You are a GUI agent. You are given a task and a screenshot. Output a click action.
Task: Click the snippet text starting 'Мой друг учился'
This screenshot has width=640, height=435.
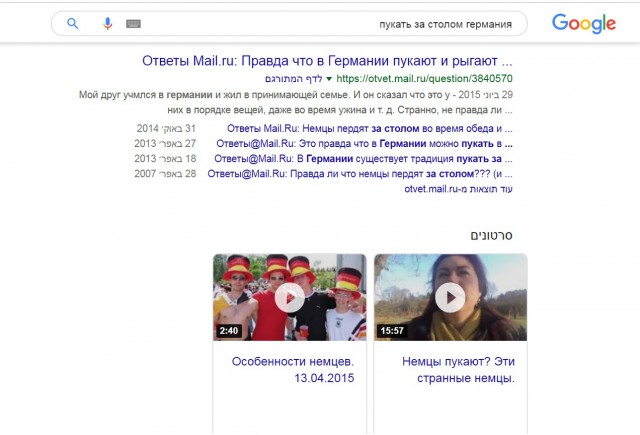(x=296, y=102)
